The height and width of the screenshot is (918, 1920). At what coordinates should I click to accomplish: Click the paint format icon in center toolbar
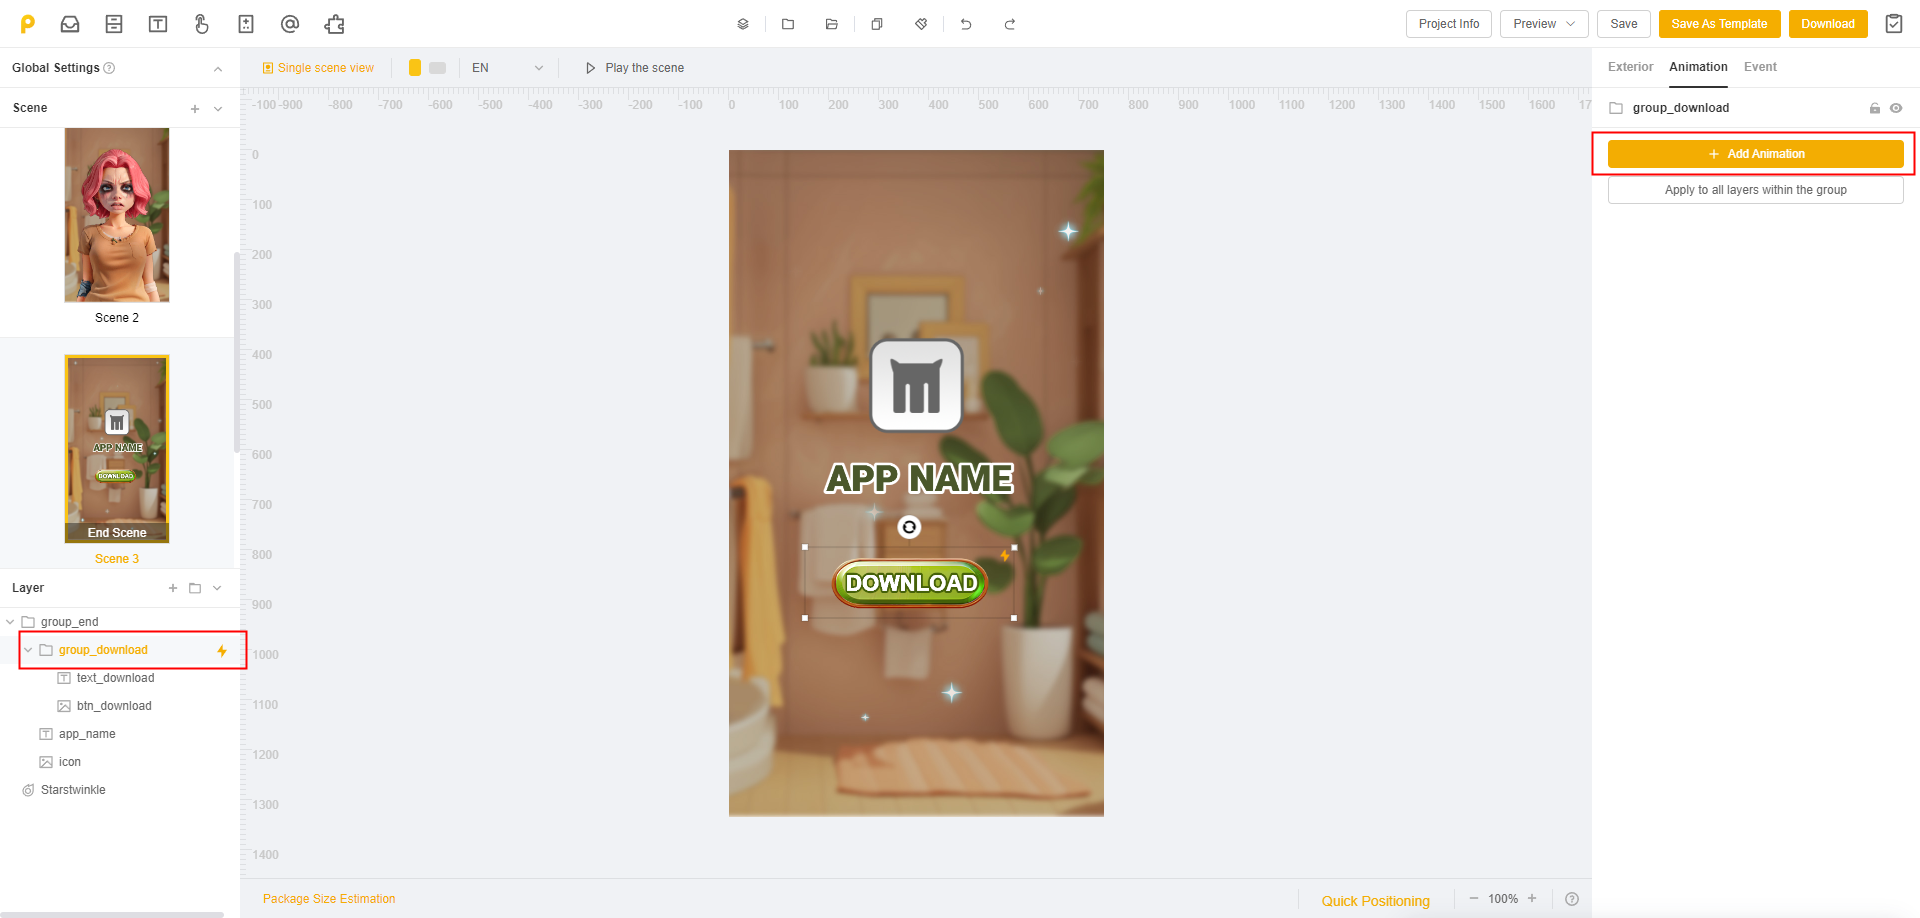point(921,24)
